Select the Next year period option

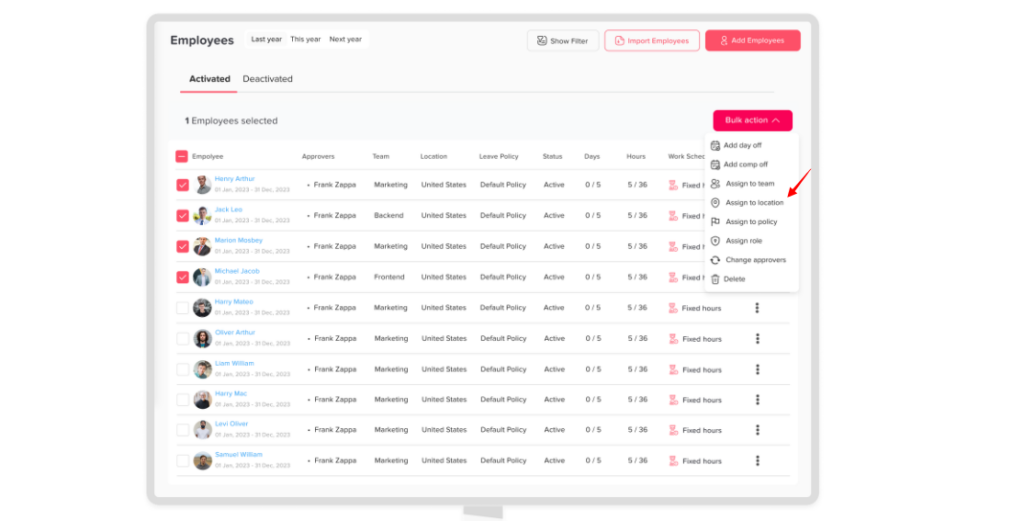[345, 40]
